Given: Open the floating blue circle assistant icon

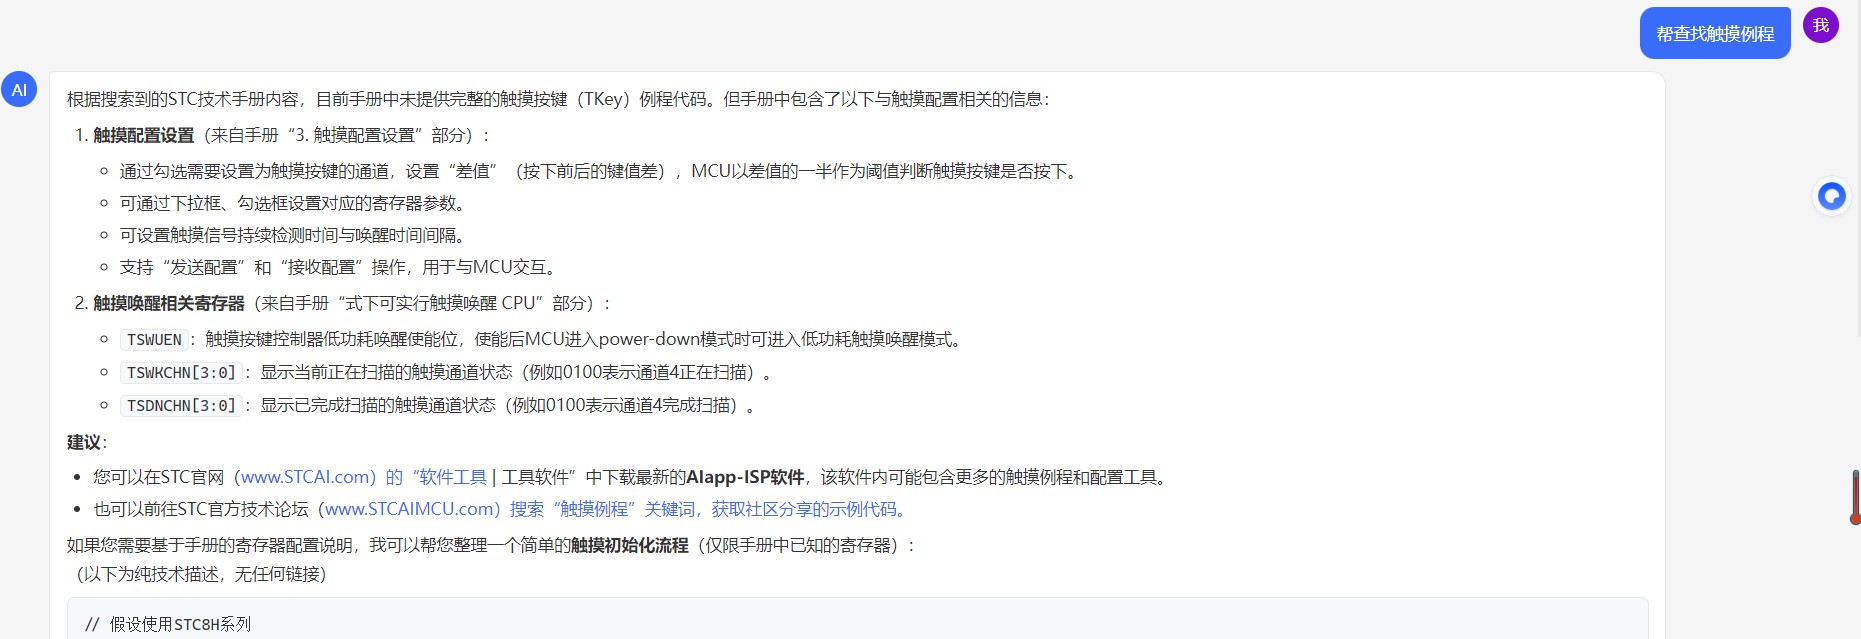Looking at the screenshot, I should 1832,196.
